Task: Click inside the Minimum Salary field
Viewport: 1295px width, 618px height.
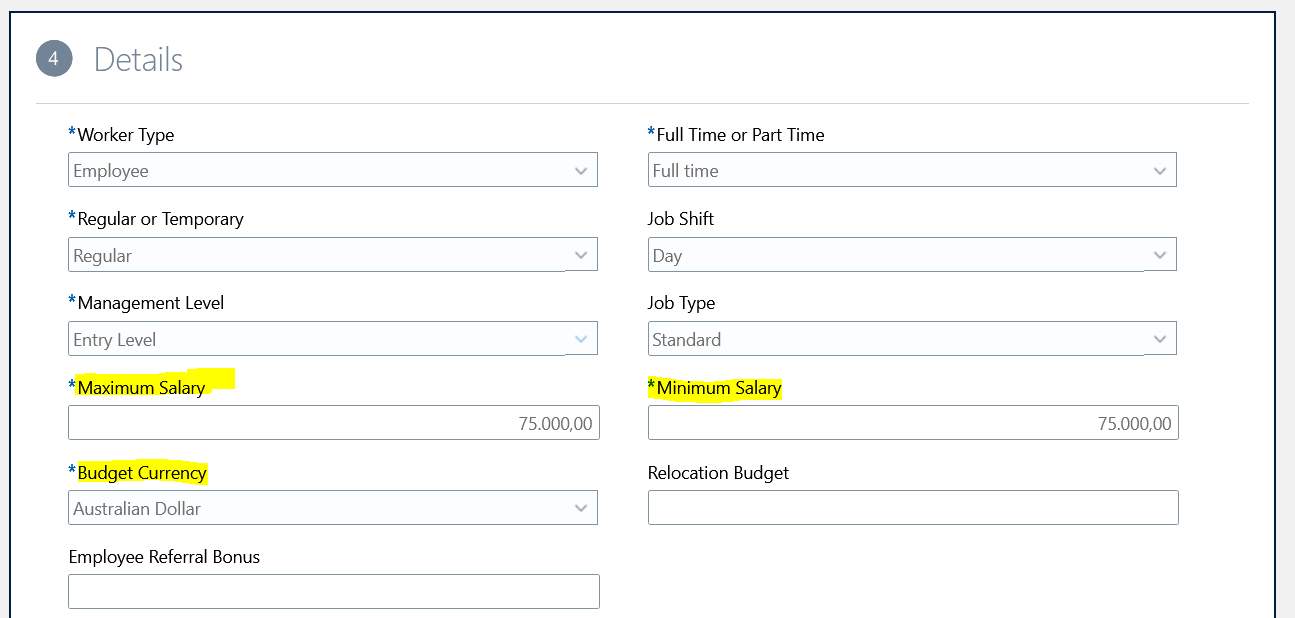Action: tap(913, 422)
